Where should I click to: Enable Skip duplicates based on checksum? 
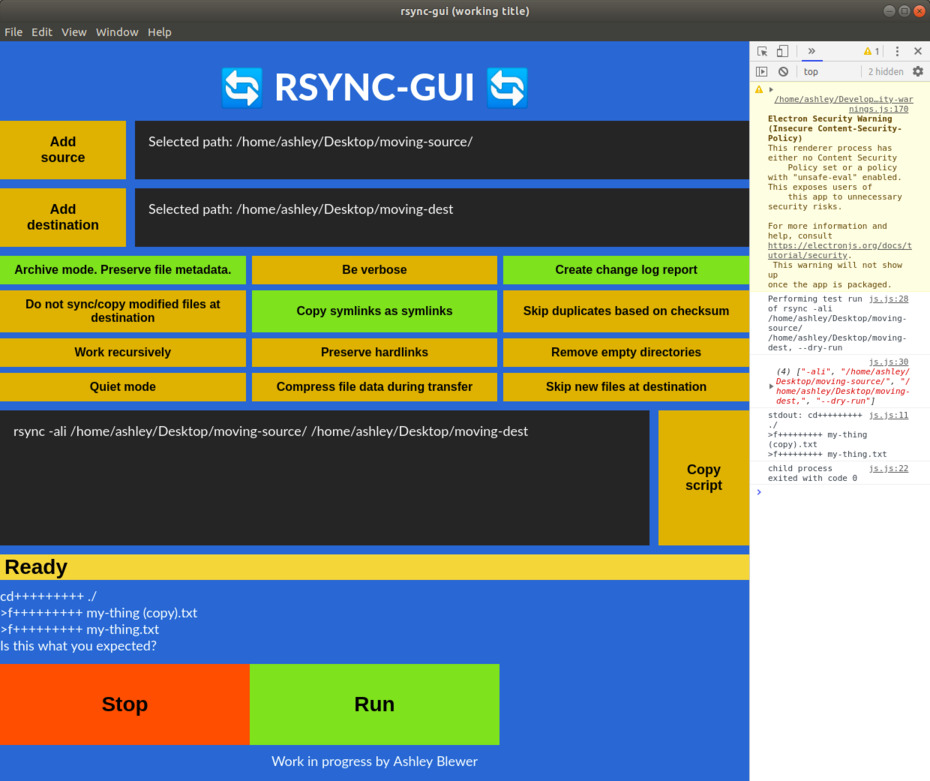(x=626, y=311)
